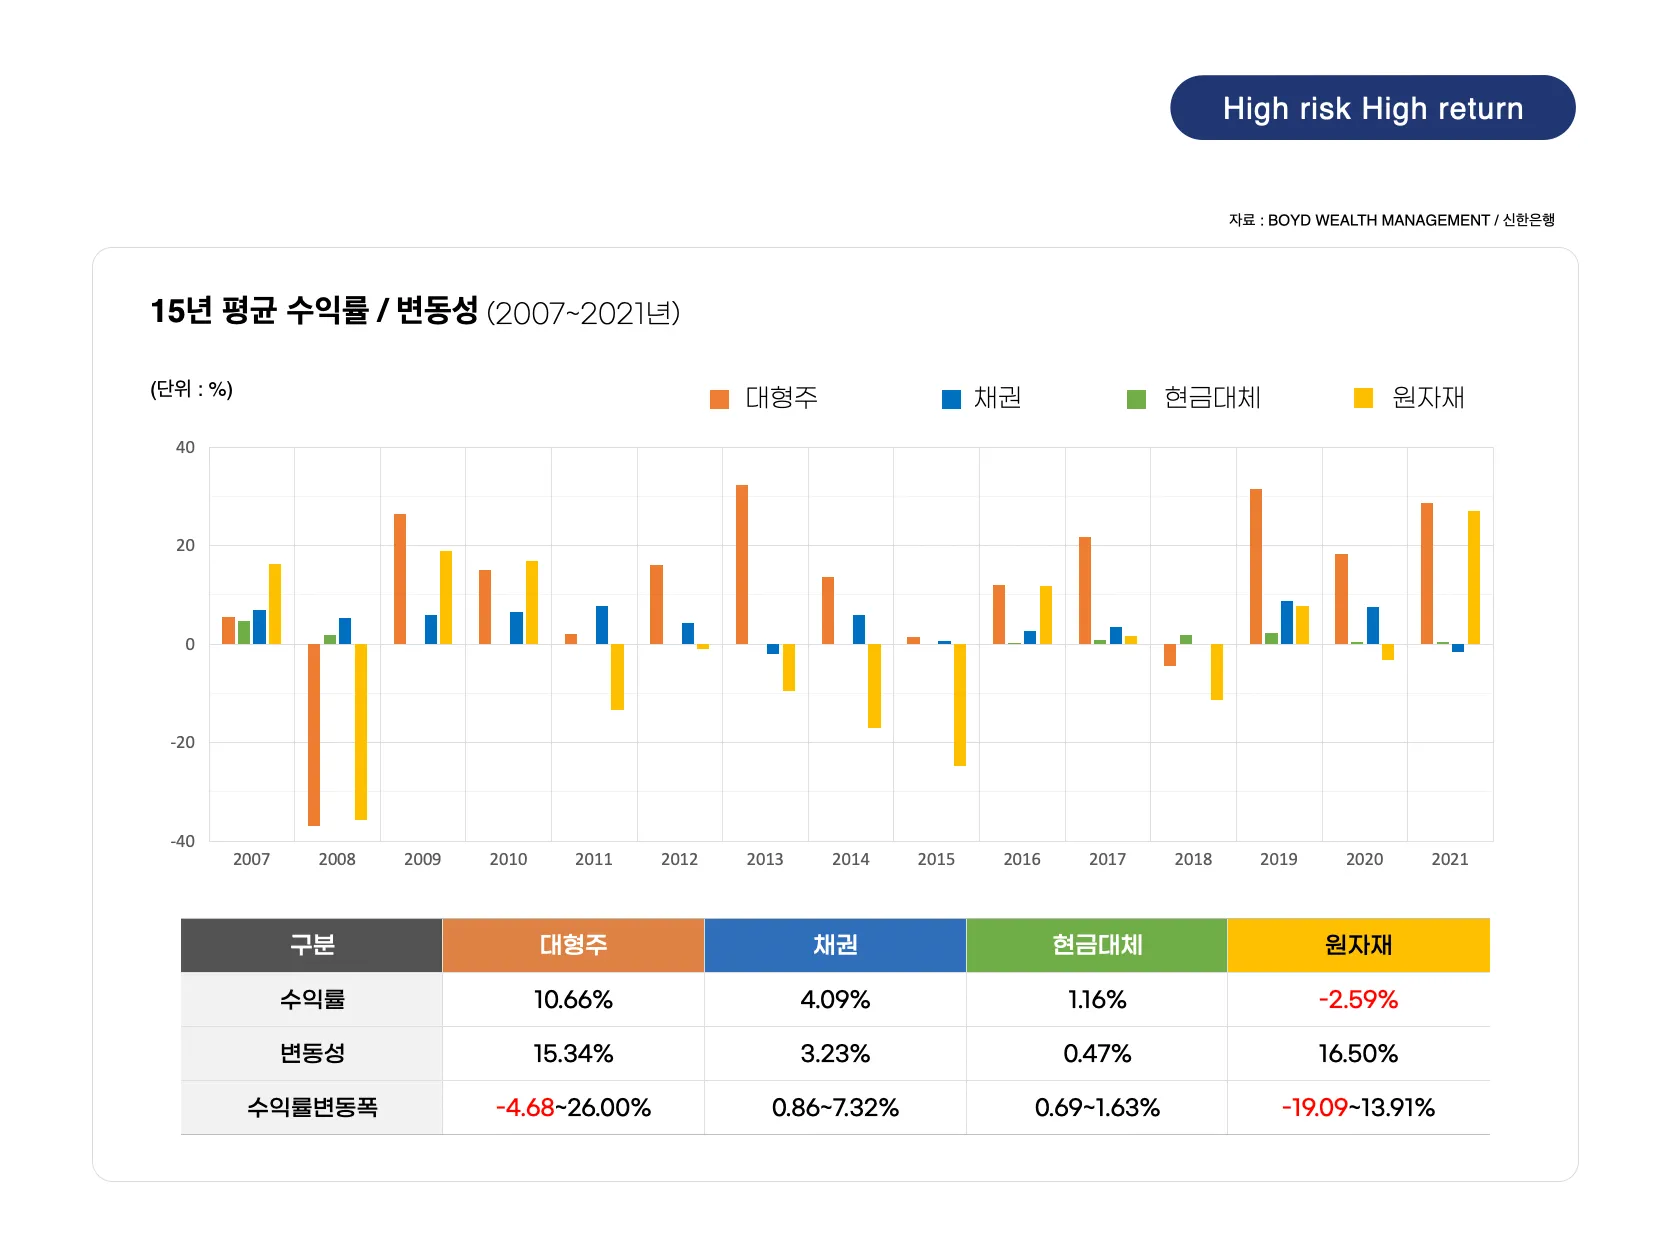Image resolution: width=1676 pixels, height=1252 pixels.
Task: Select the 현금대체 legend label
Action: pos(1213,398)
